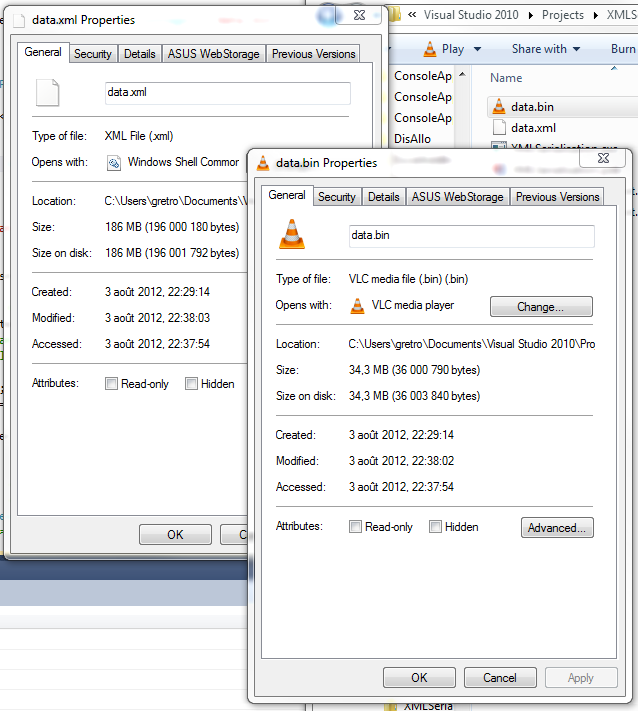Check Read-only in data.xml Properties
638x711 pixels.
pos(111,384)
